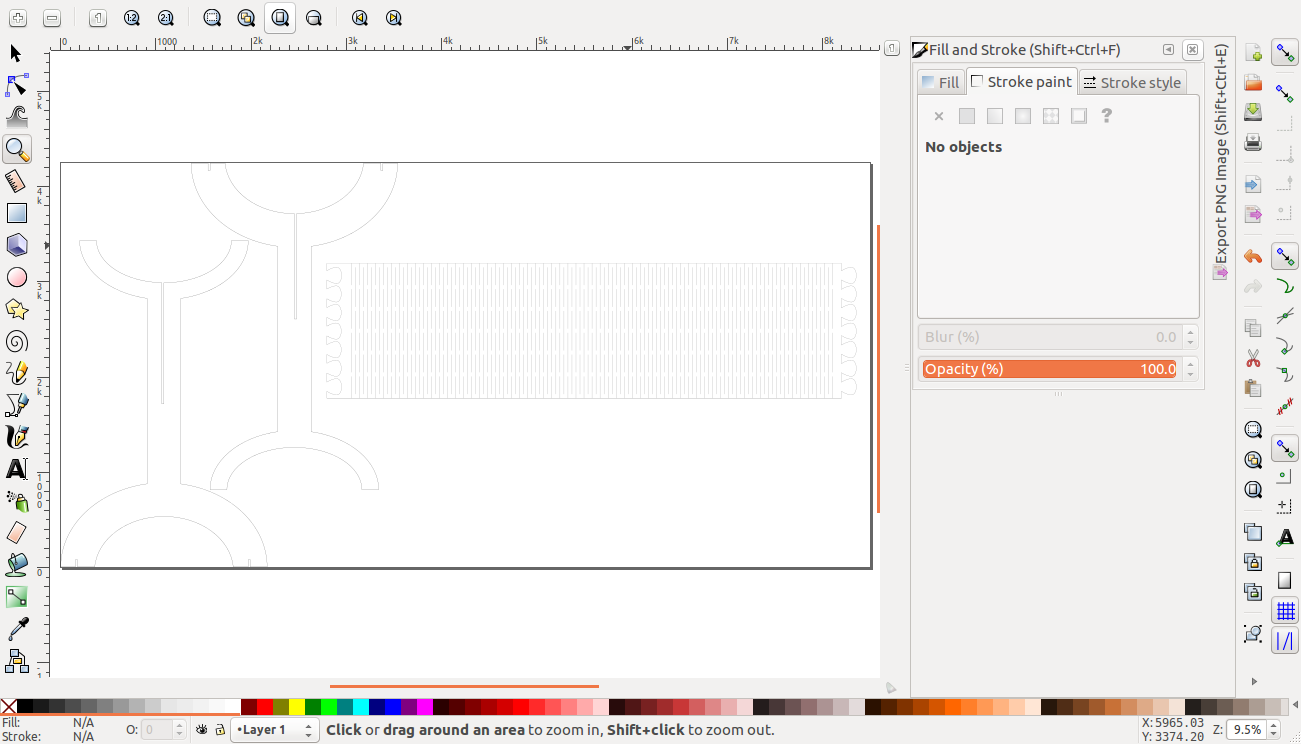Screen dimensions: 1301x744
Task: Toggle snap to grids
Action: 1285,611
